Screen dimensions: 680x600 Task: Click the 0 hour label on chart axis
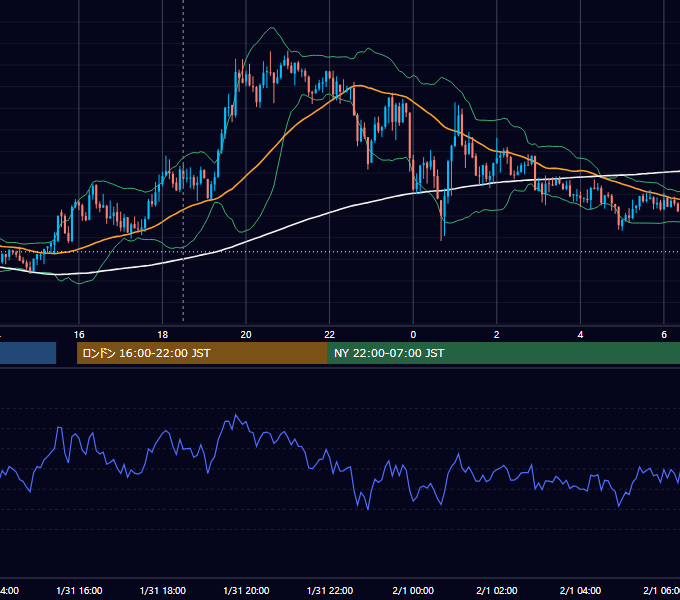click(413, 335)
